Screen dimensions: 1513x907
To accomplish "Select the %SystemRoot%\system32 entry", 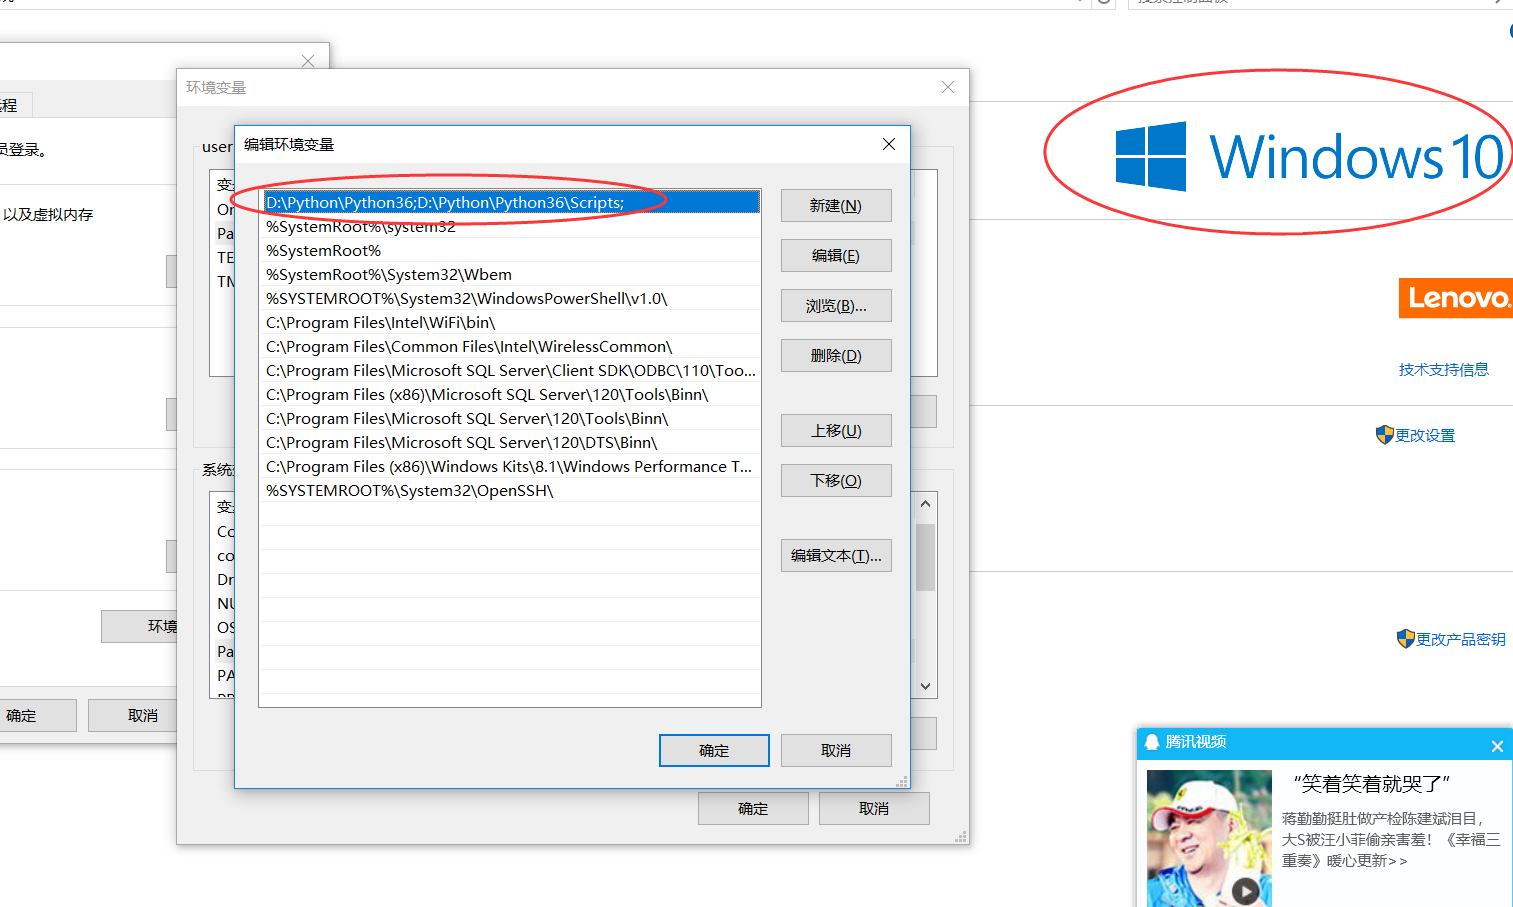I will (x=510, y=227).
